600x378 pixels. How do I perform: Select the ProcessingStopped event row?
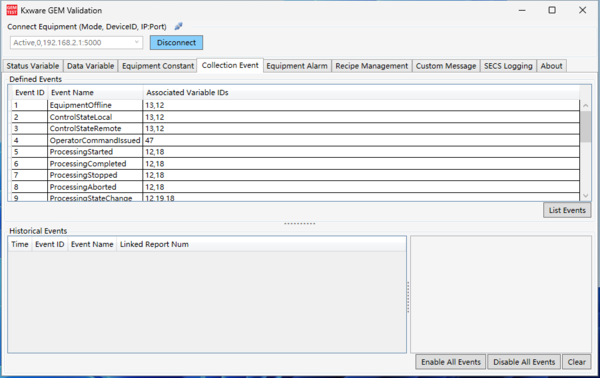pyautogui.click(x=295, y=175)
